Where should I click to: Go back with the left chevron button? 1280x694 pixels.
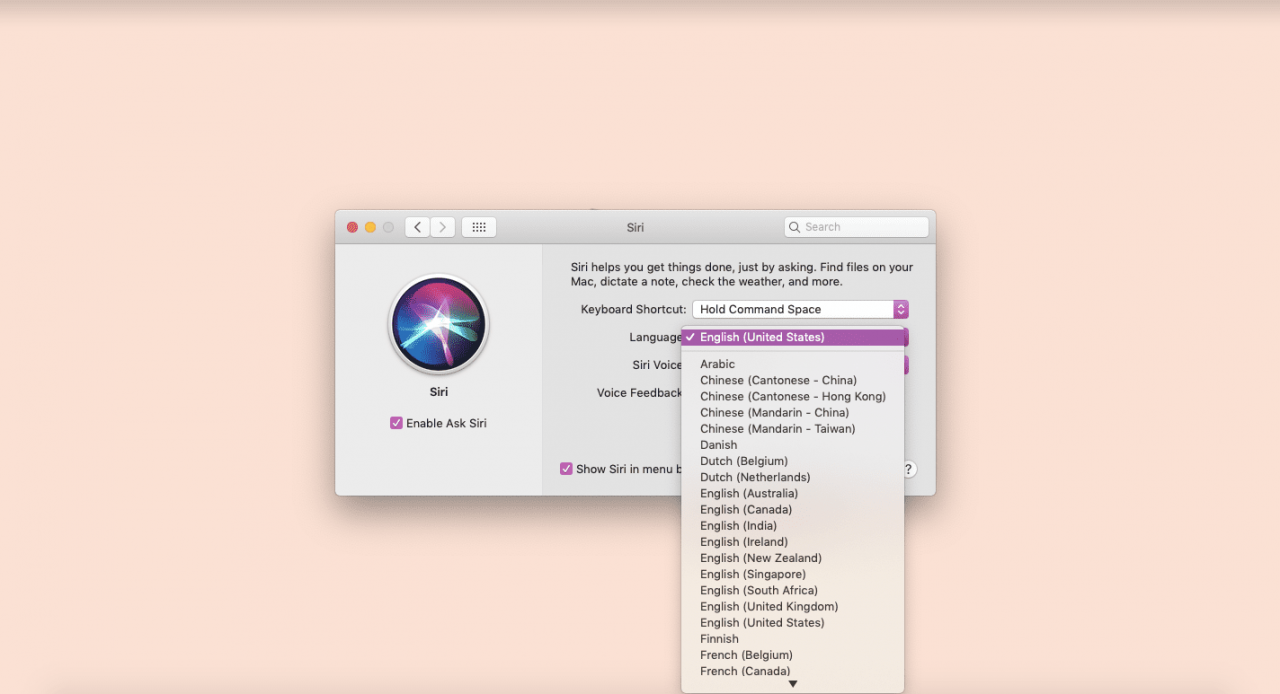click(418, 227)
